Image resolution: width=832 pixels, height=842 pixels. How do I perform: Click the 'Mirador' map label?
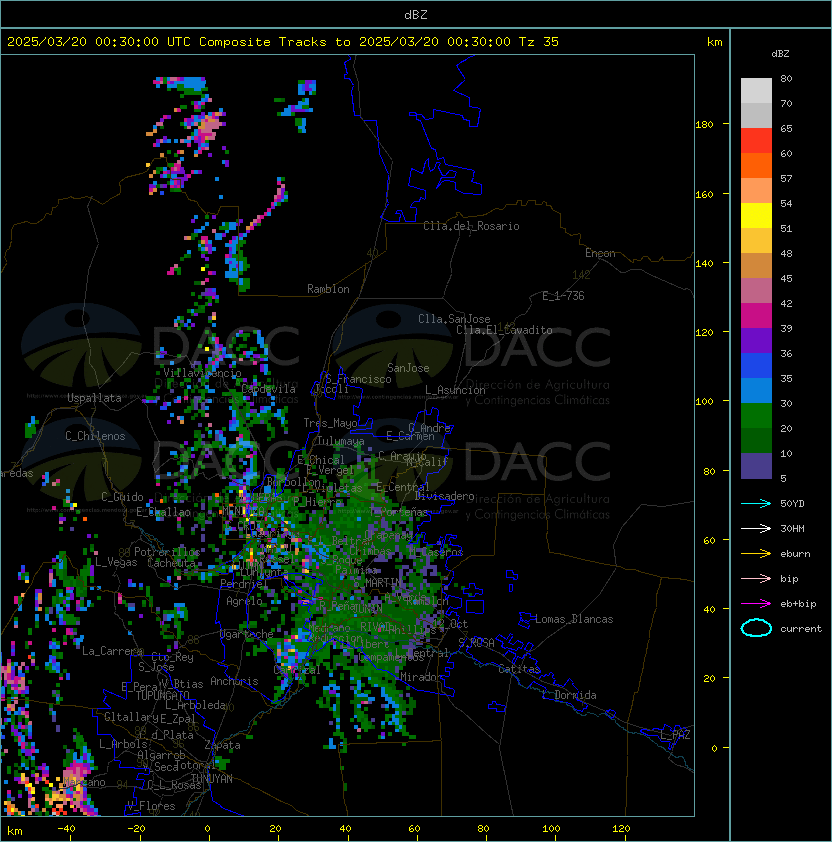pos(422,677)
